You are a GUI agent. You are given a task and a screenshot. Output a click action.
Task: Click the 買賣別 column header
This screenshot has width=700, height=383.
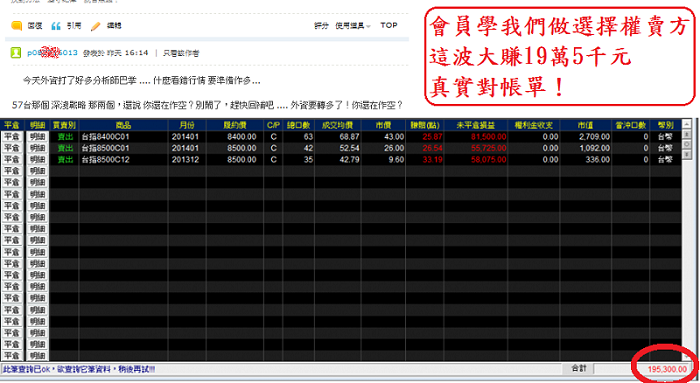65,125
